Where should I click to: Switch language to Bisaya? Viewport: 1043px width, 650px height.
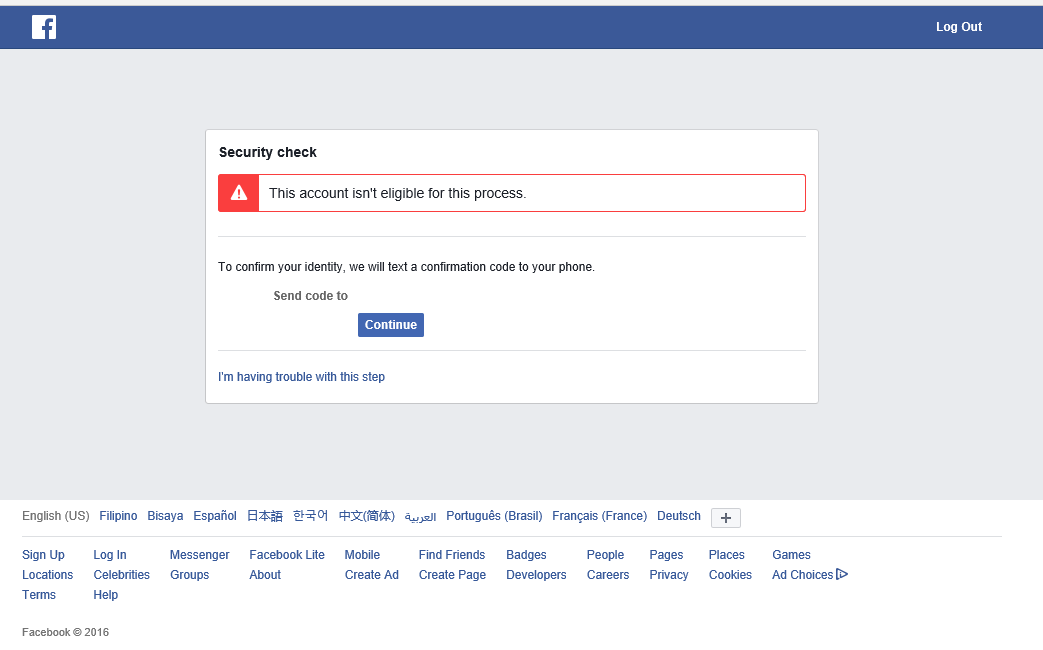(165, 516)
